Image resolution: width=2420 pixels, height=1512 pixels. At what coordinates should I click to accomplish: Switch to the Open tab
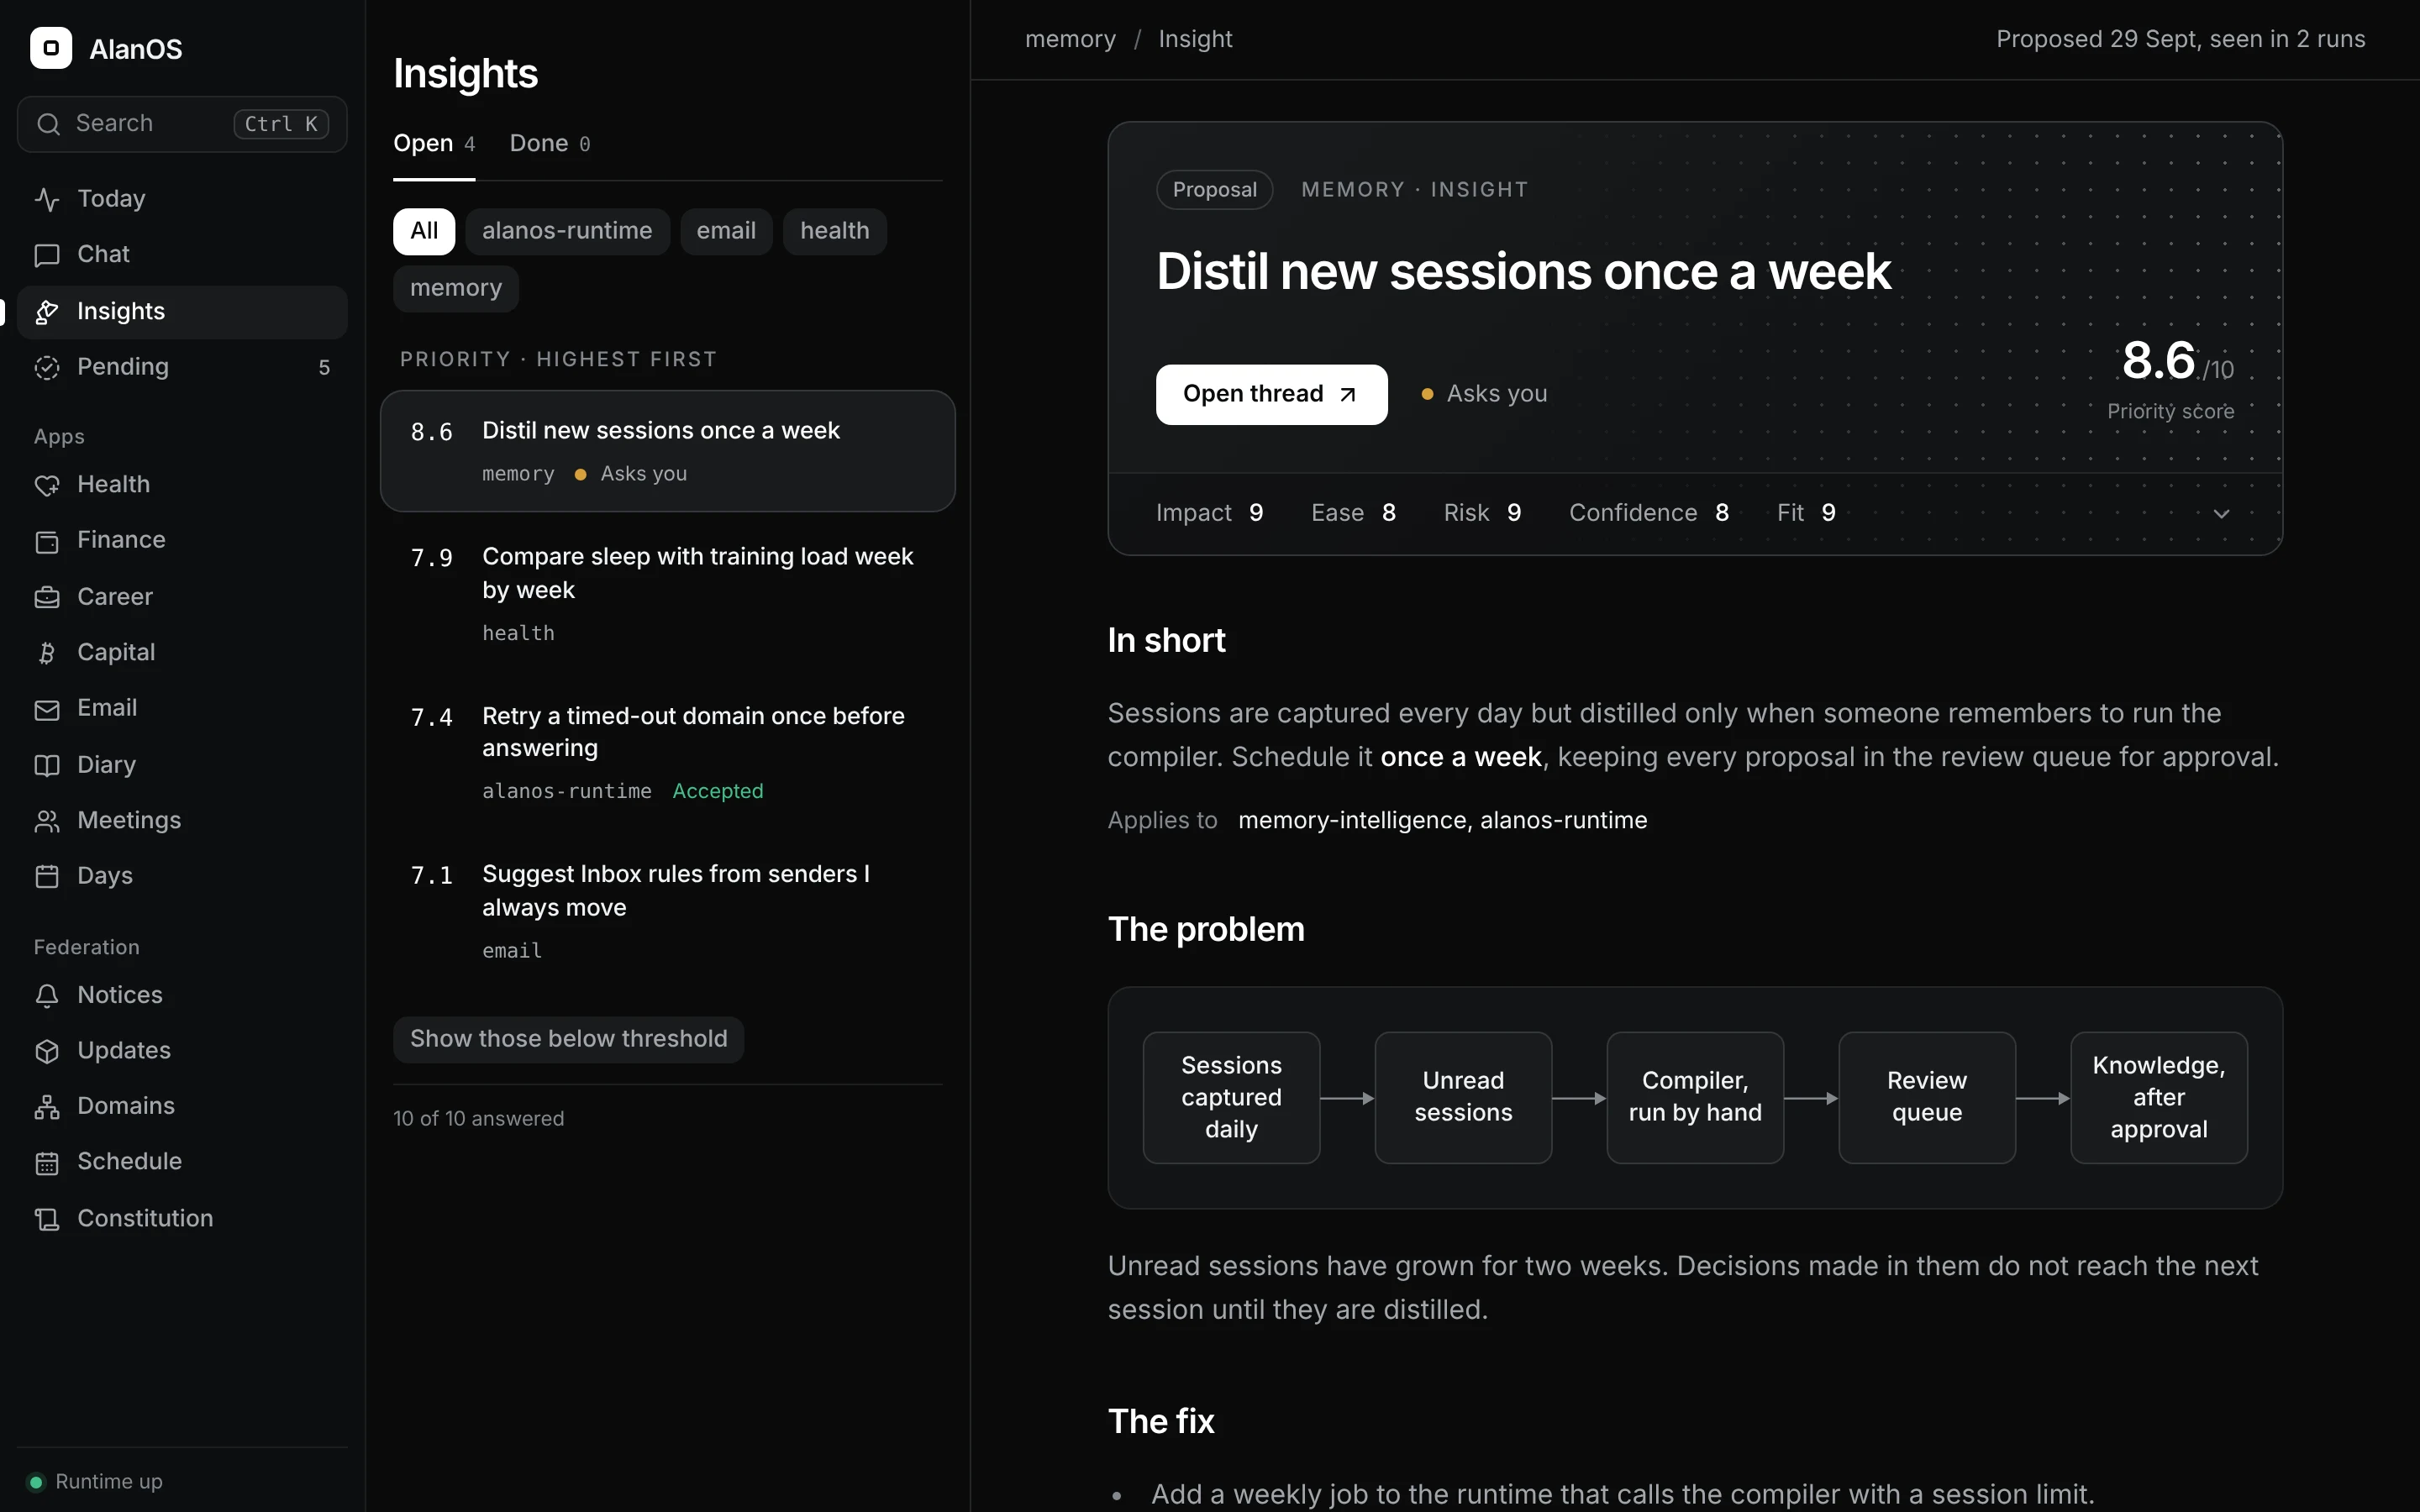tap(434, 144)
